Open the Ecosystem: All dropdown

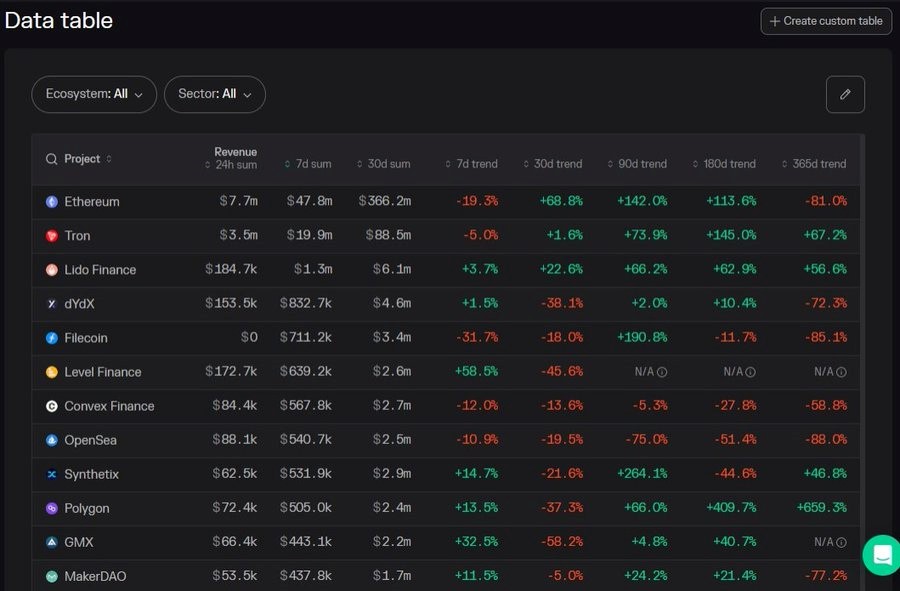pos(94,94)
